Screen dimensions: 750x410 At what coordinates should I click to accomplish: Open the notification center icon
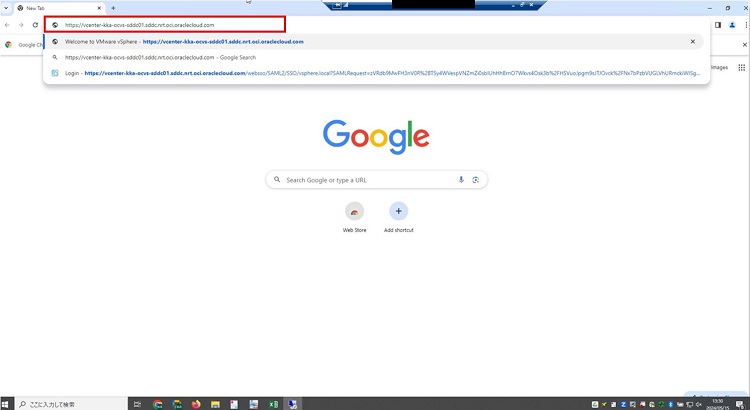(740, 404)
